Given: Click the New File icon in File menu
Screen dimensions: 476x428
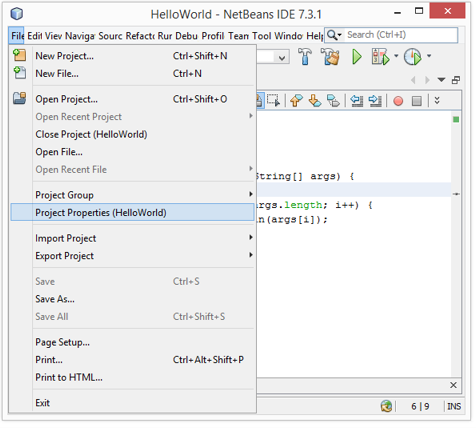Looking at the screenshot, I should tap(19, 73).
